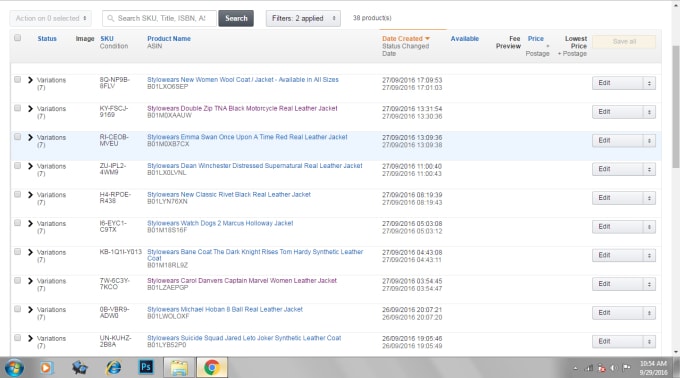The width and height of the screenshot is (680, 378).
Task: Open Styloewears Bane Coat Dark Knight link
Action: point(255,255)
